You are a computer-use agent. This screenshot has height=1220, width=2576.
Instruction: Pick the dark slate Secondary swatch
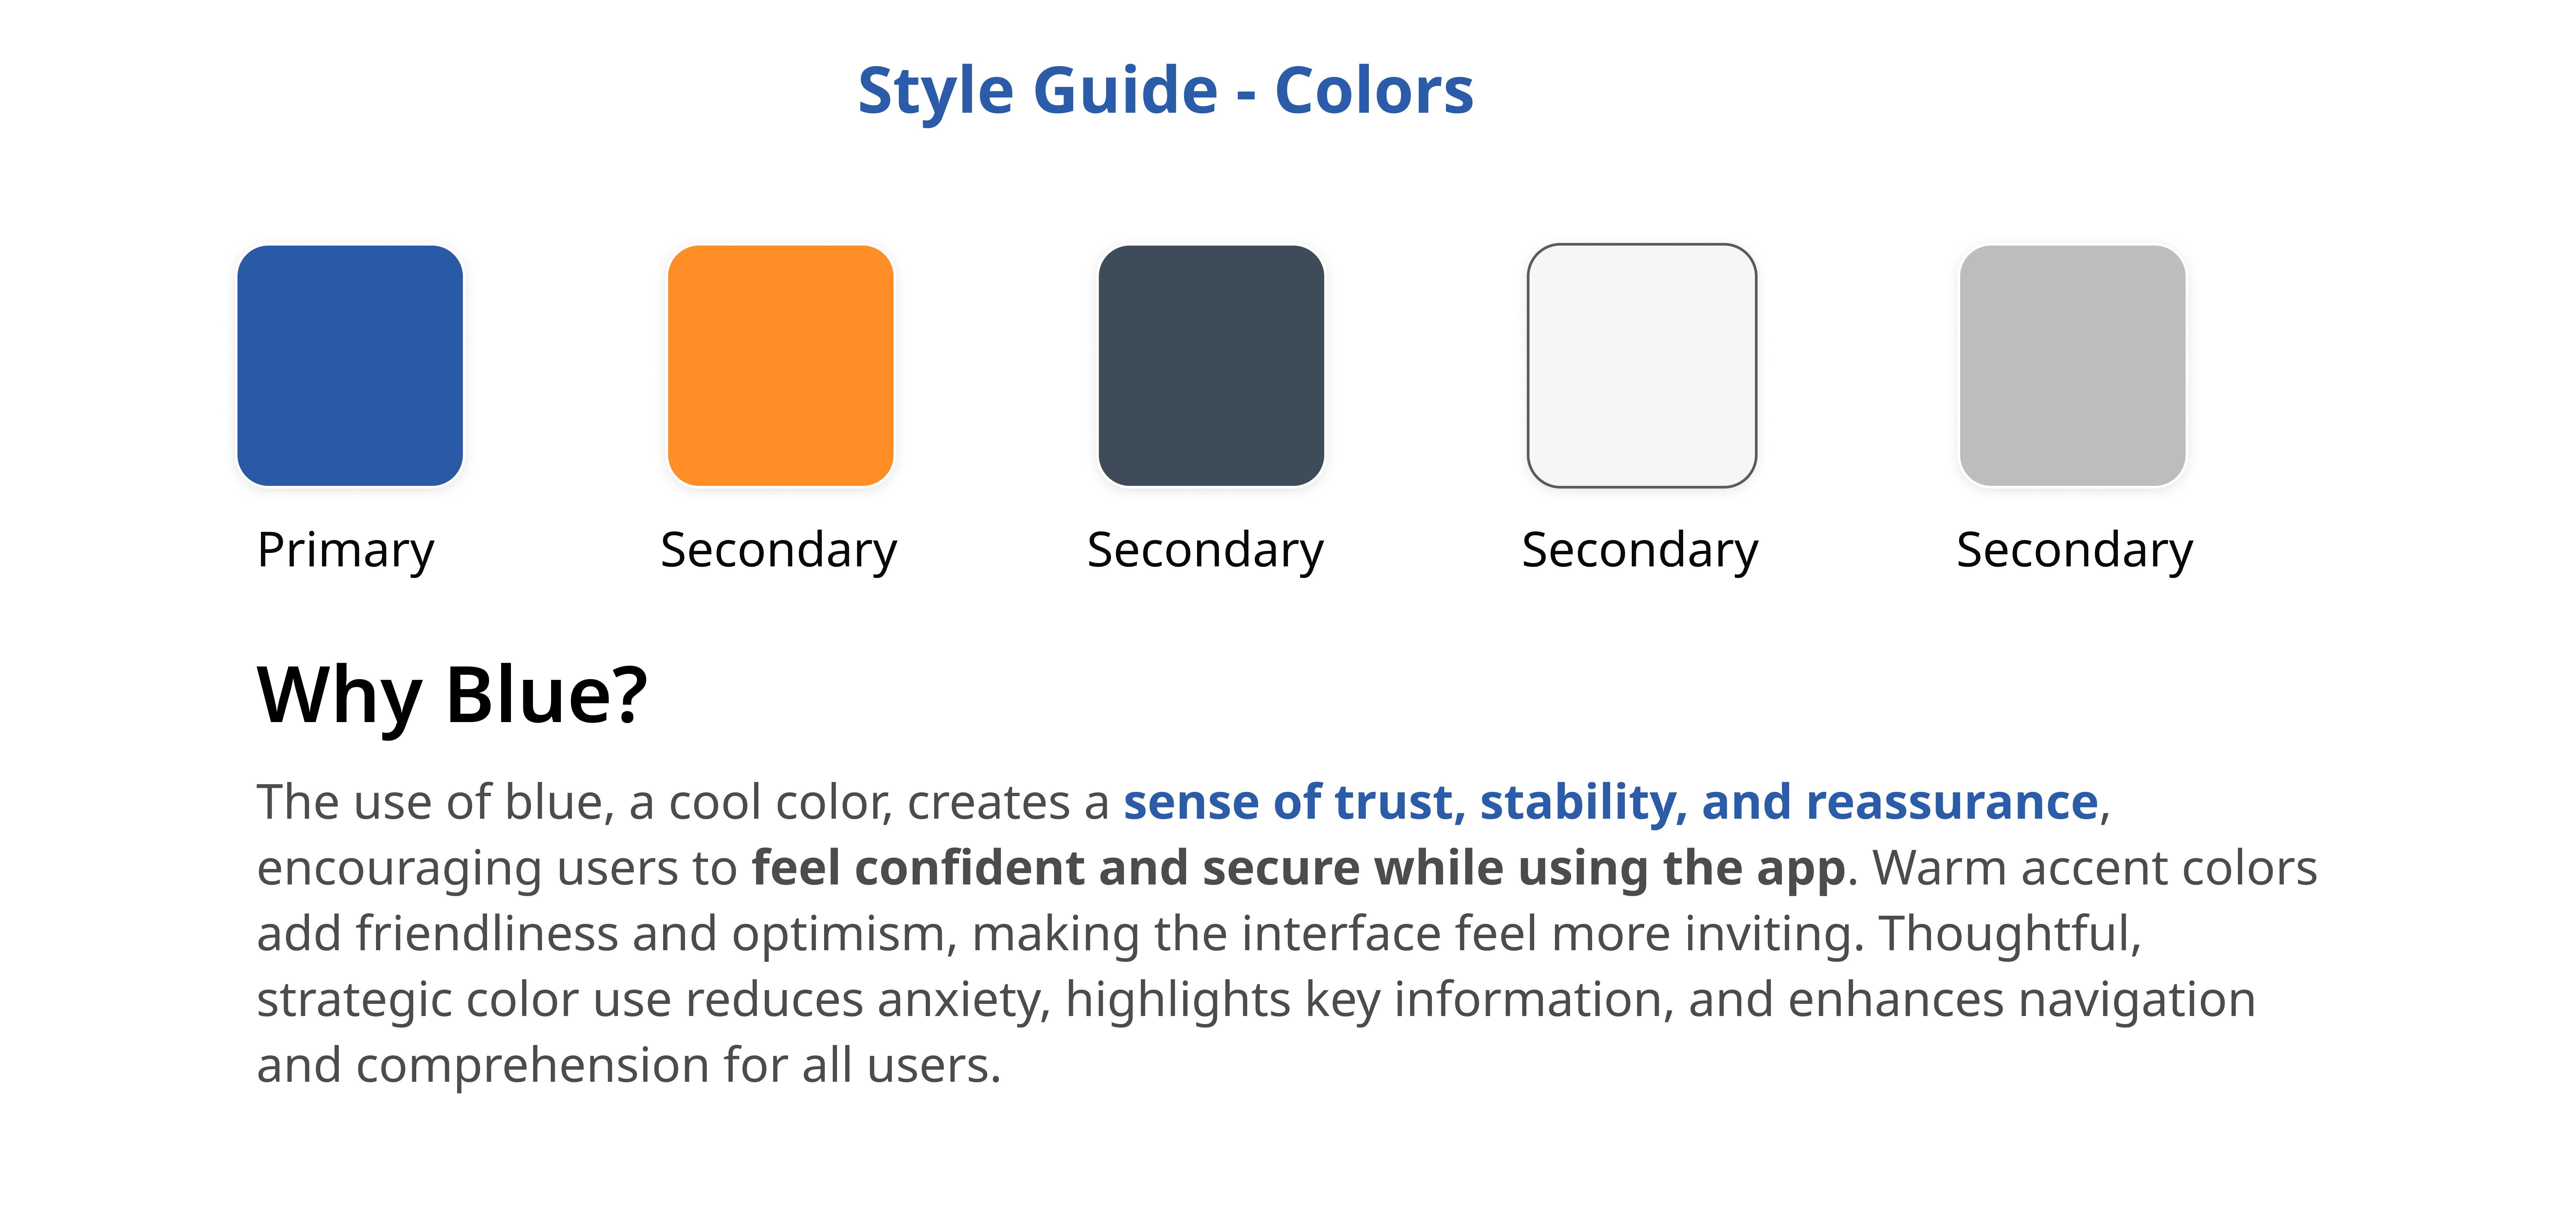(x=1211, y=366)
